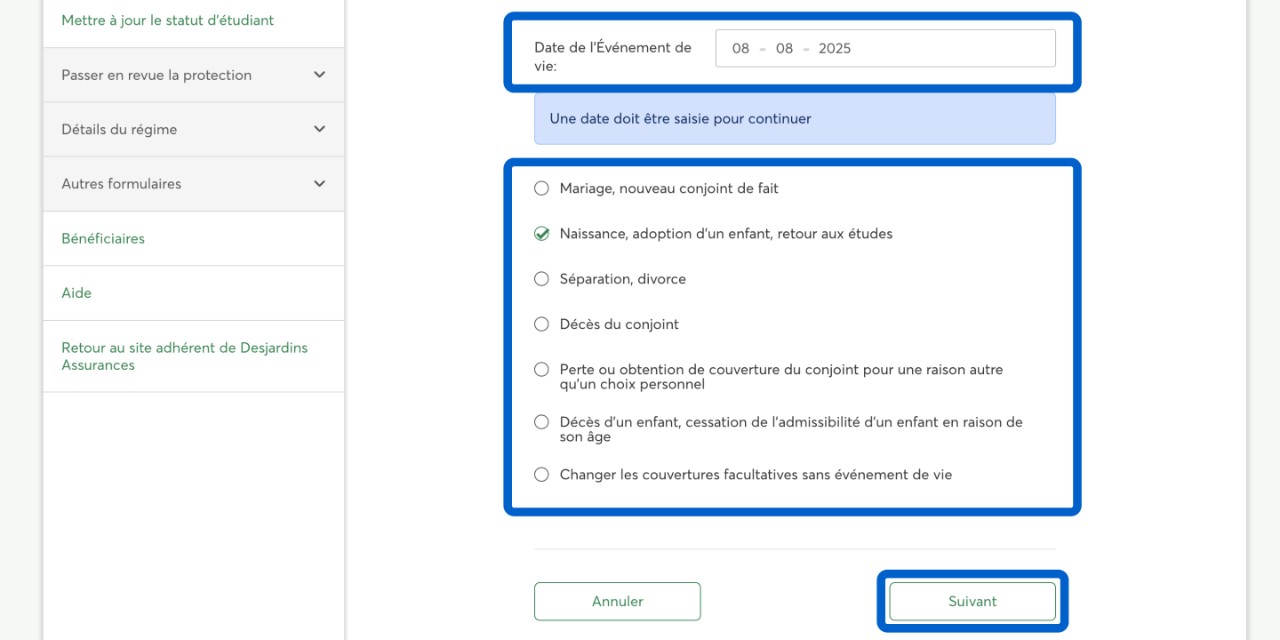Image resolution: width=1280 pixels, height=640 pixels.
Task: Click the month field in event date
Action: coord(784,48)
